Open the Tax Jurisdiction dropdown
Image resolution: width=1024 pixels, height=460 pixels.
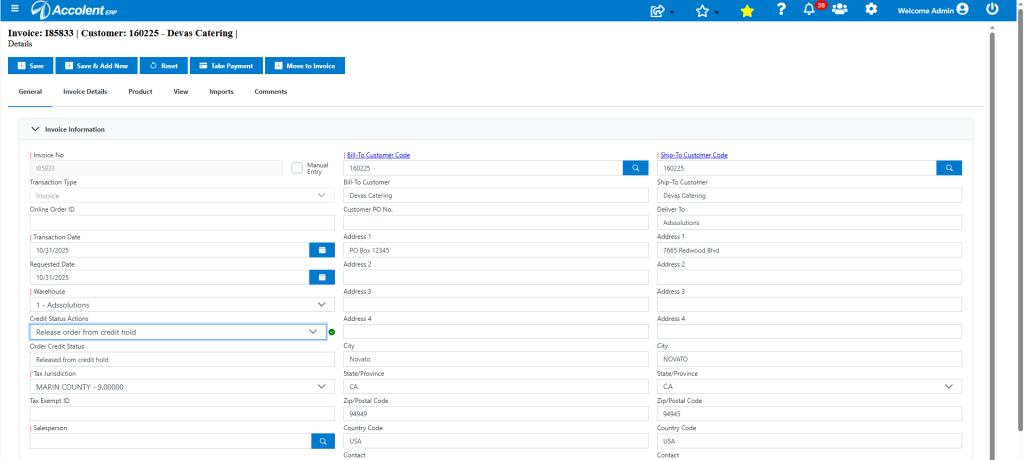coord(182,387)
